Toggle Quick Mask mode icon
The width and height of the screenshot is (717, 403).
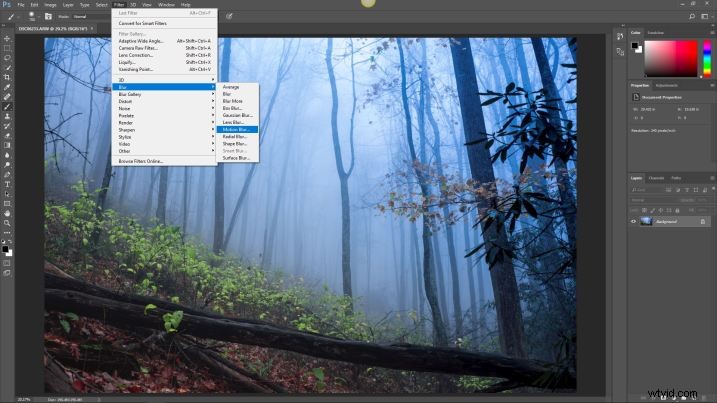pyautogui.click(x=7, y=263)
